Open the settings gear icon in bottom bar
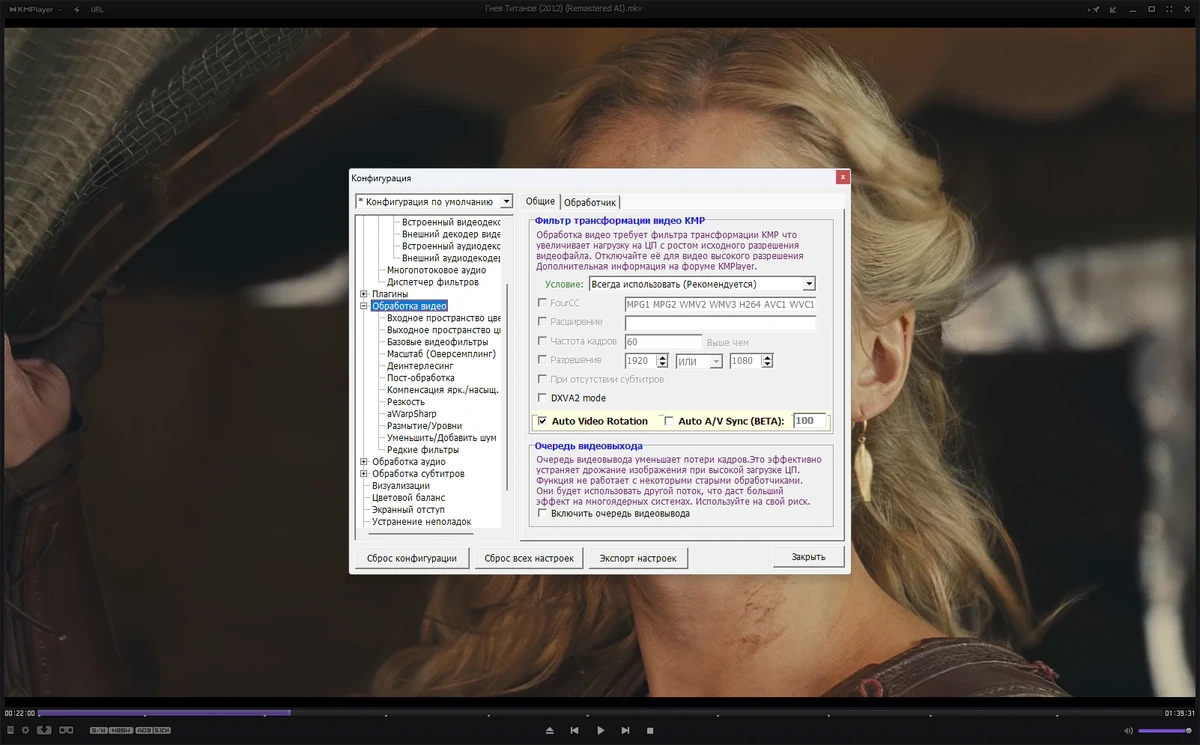Viewport: 1200px width, 745px height. (x=26, y=730)
